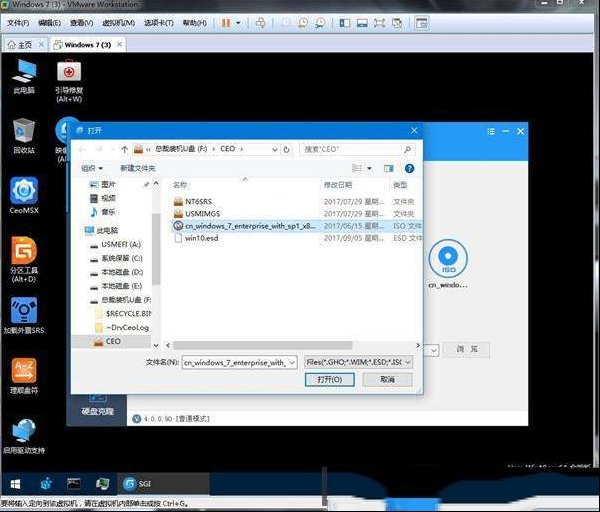600x512 pixels.
Task: Click the up-folder arrow in Open dialog
Action: tap(124, 150)
